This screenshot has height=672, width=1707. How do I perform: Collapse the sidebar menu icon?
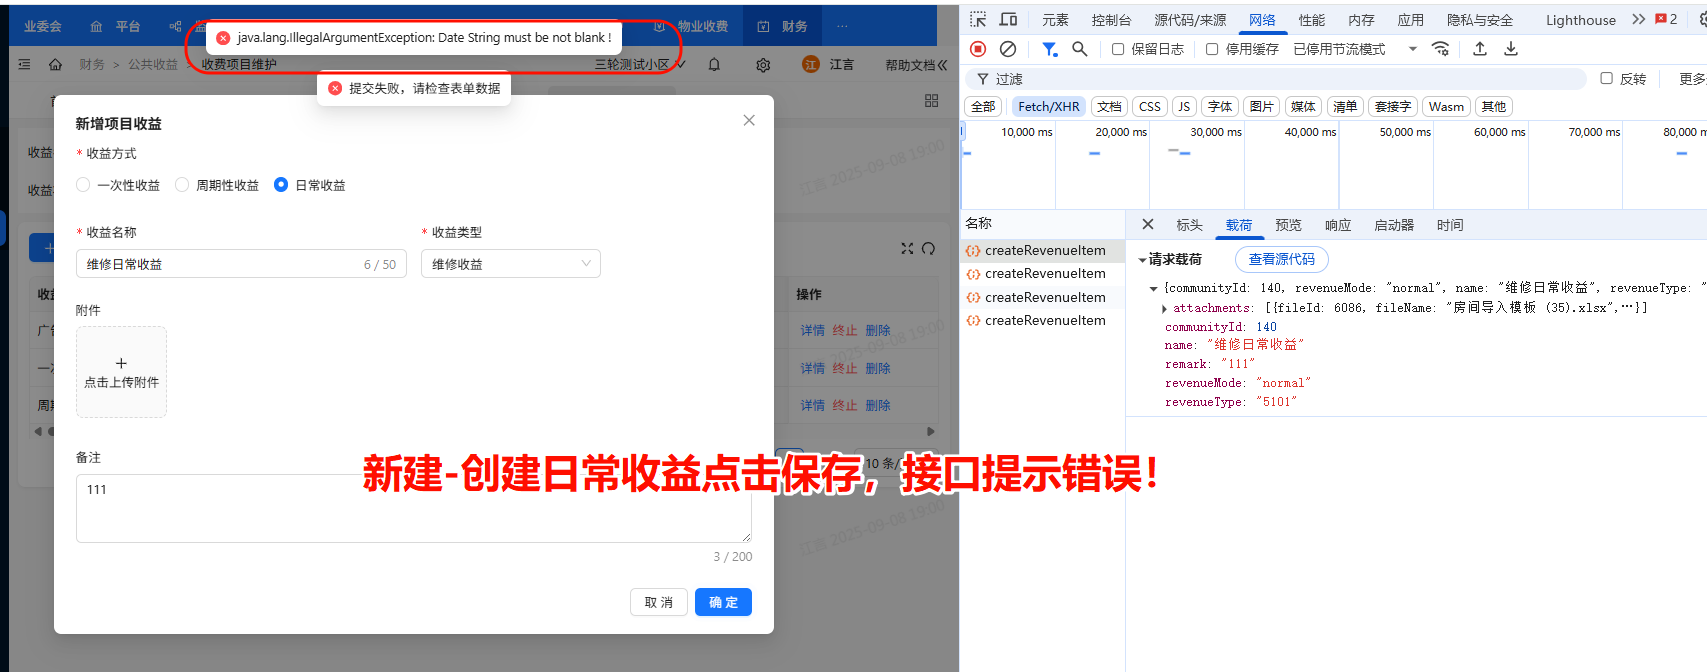(x=24, y=64)
